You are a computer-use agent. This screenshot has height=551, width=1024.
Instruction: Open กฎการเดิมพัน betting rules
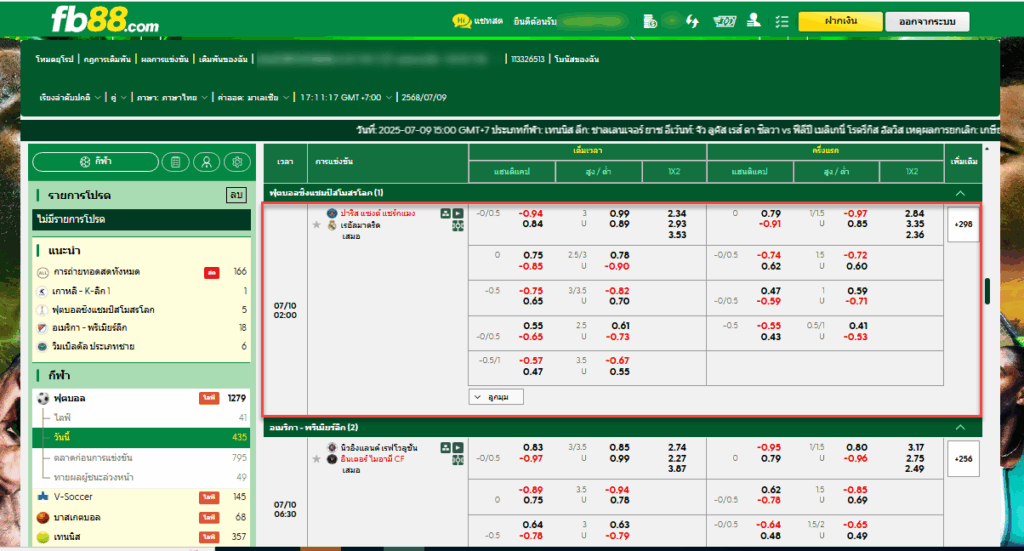pyautogui.click(x=107, y=59)
